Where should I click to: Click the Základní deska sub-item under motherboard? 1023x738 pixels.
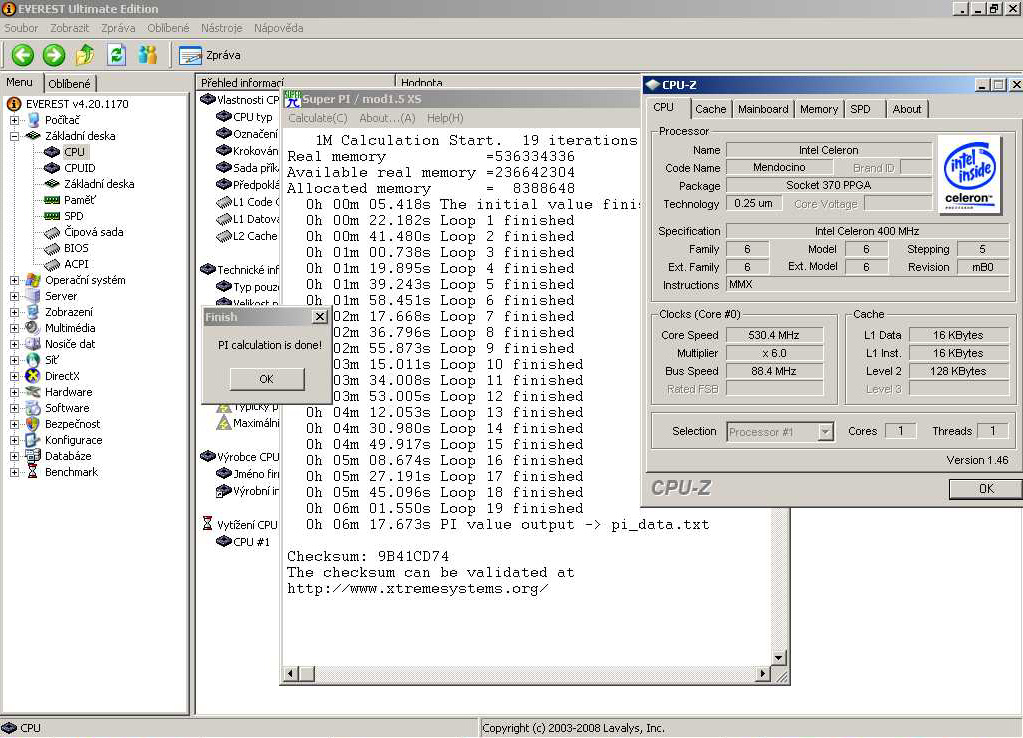tap(99, 184)
